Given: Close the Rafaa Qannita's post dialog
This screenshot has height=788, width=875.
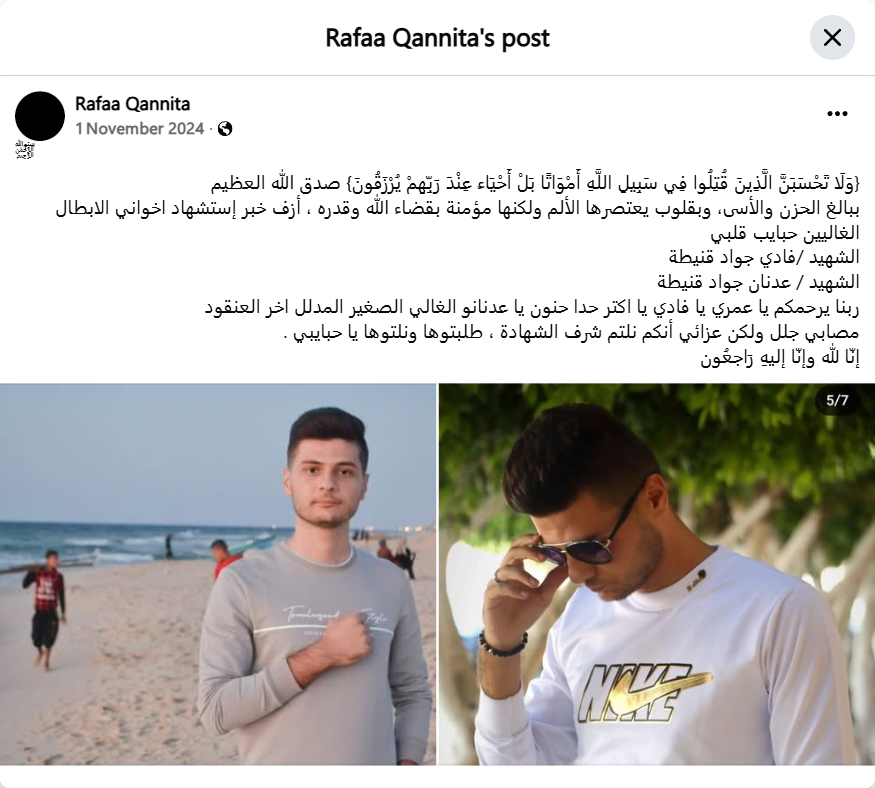Looking at the screenshot, I should click(832, 38).
